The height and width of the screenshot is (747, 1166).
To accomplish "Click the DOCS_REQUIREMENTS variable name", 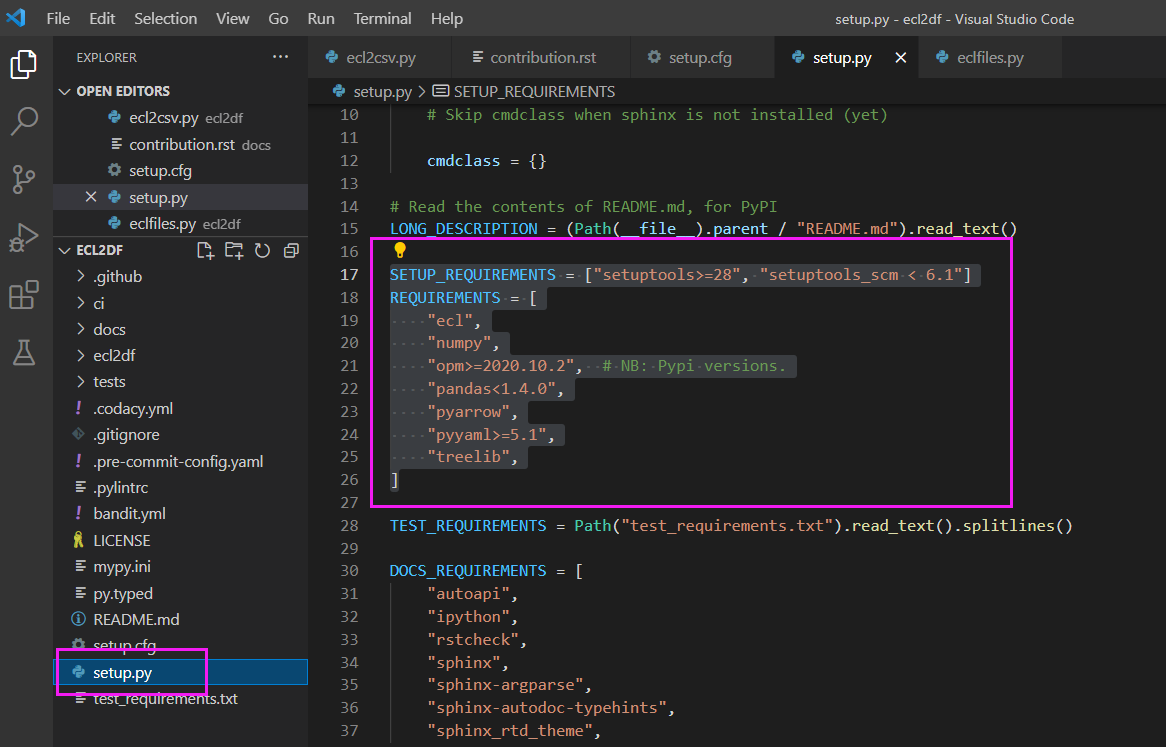I will coord(468,571).
